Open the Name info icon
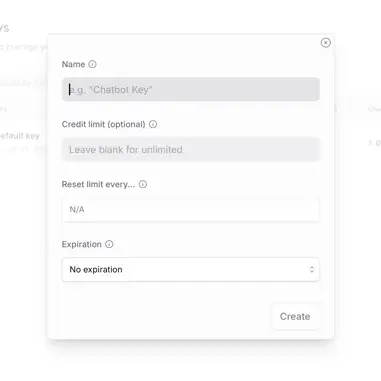 [x=92, y=64]
